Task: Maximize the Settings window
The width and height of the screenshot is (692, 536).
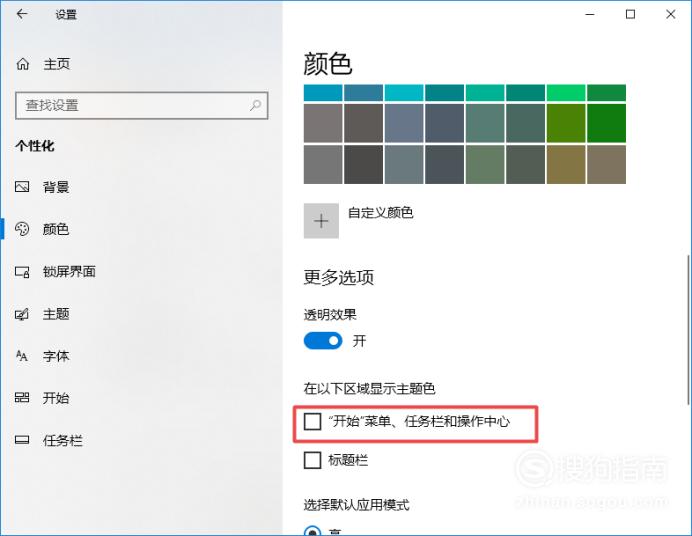Action: click(x=631, y=15)
